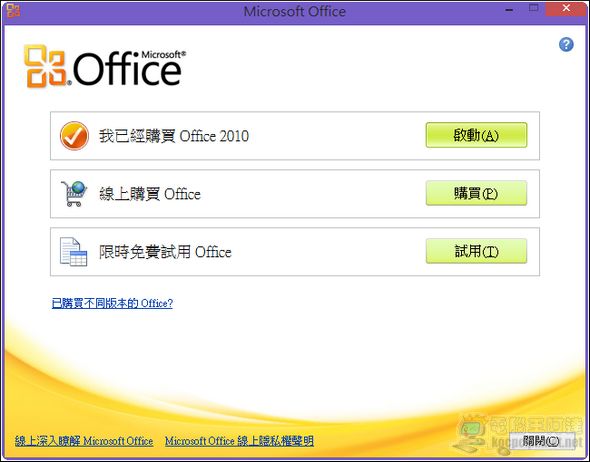This screenshot has height=462, width=590.
Task: Choose the 購買(P) purchase button
Action: pyautogui.click(x=476, y=193)
